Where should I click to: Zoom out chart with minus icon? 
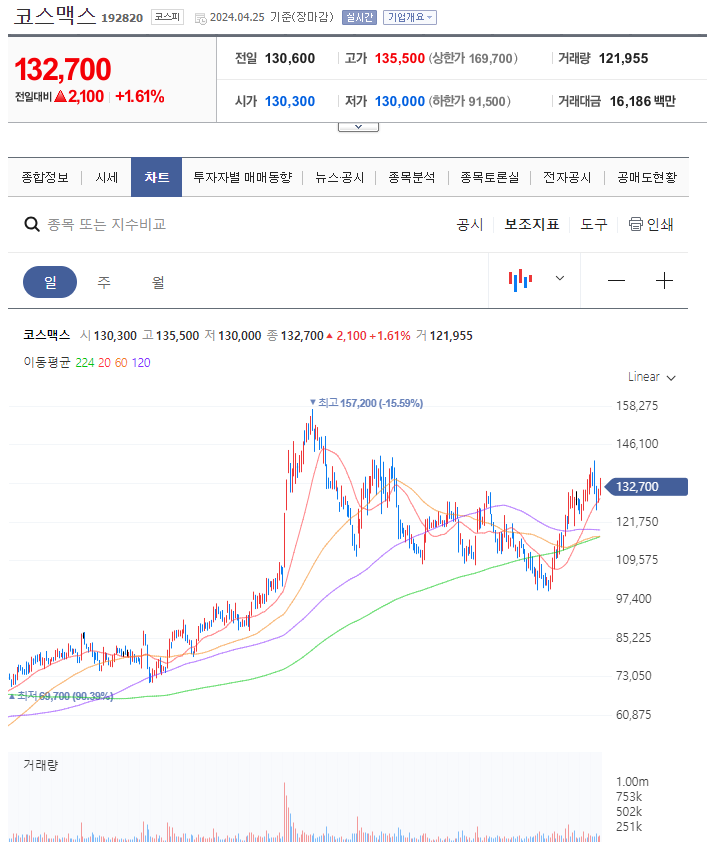coord(616,280)
